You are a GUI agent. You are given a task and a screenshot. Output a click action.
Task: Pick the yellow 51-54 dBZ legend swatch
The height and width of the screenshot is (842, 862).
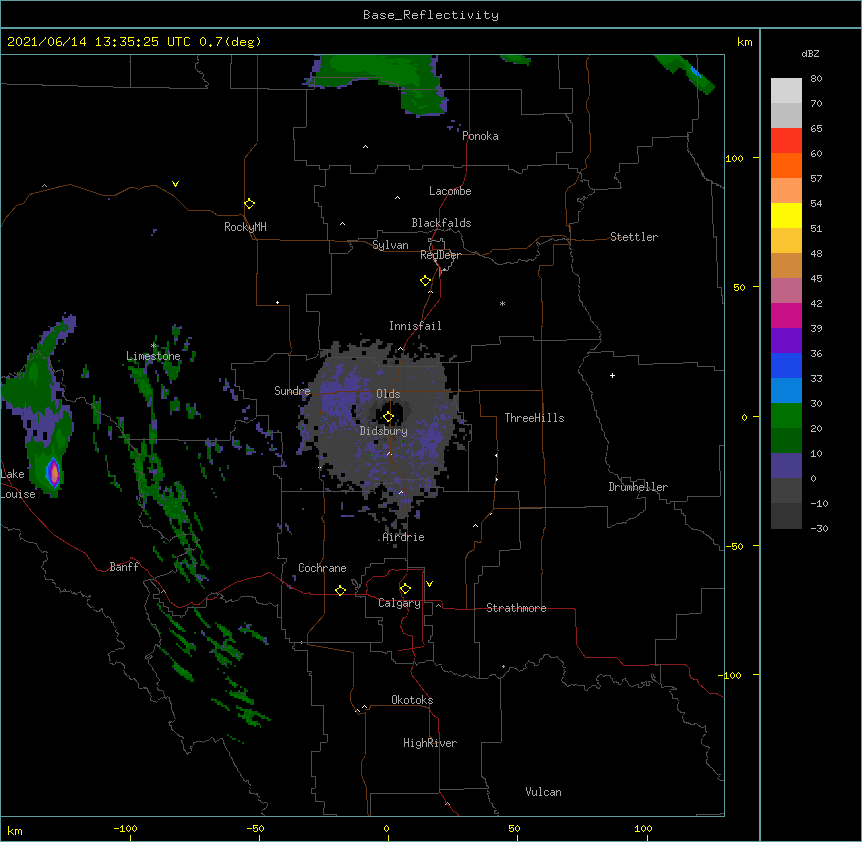click(x=786, y=215)
